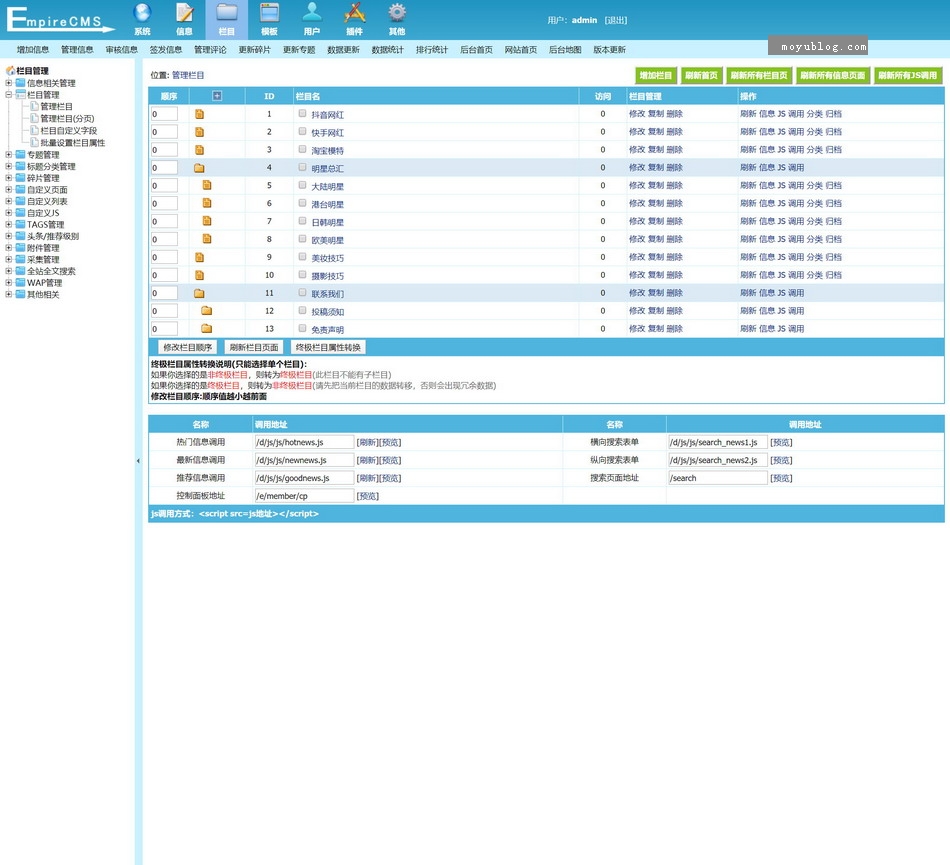This screenshot has width=950, height=865.
Task: Check the 明星总汇 row checkbox
Action: 302,167
